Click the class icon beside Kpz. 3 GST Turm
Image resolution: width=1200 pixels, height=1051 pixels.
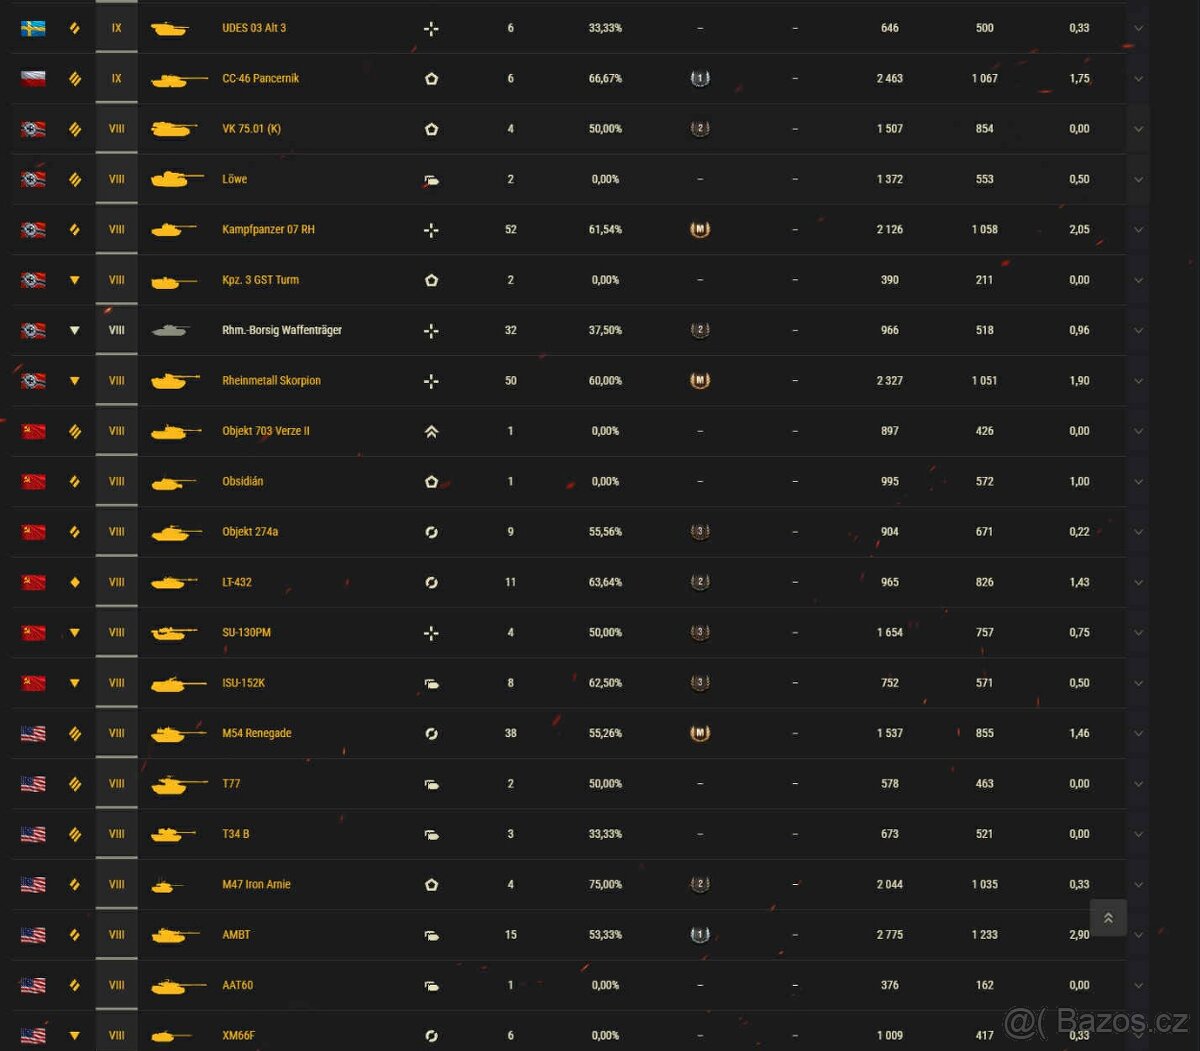click(x=431, y=280)
